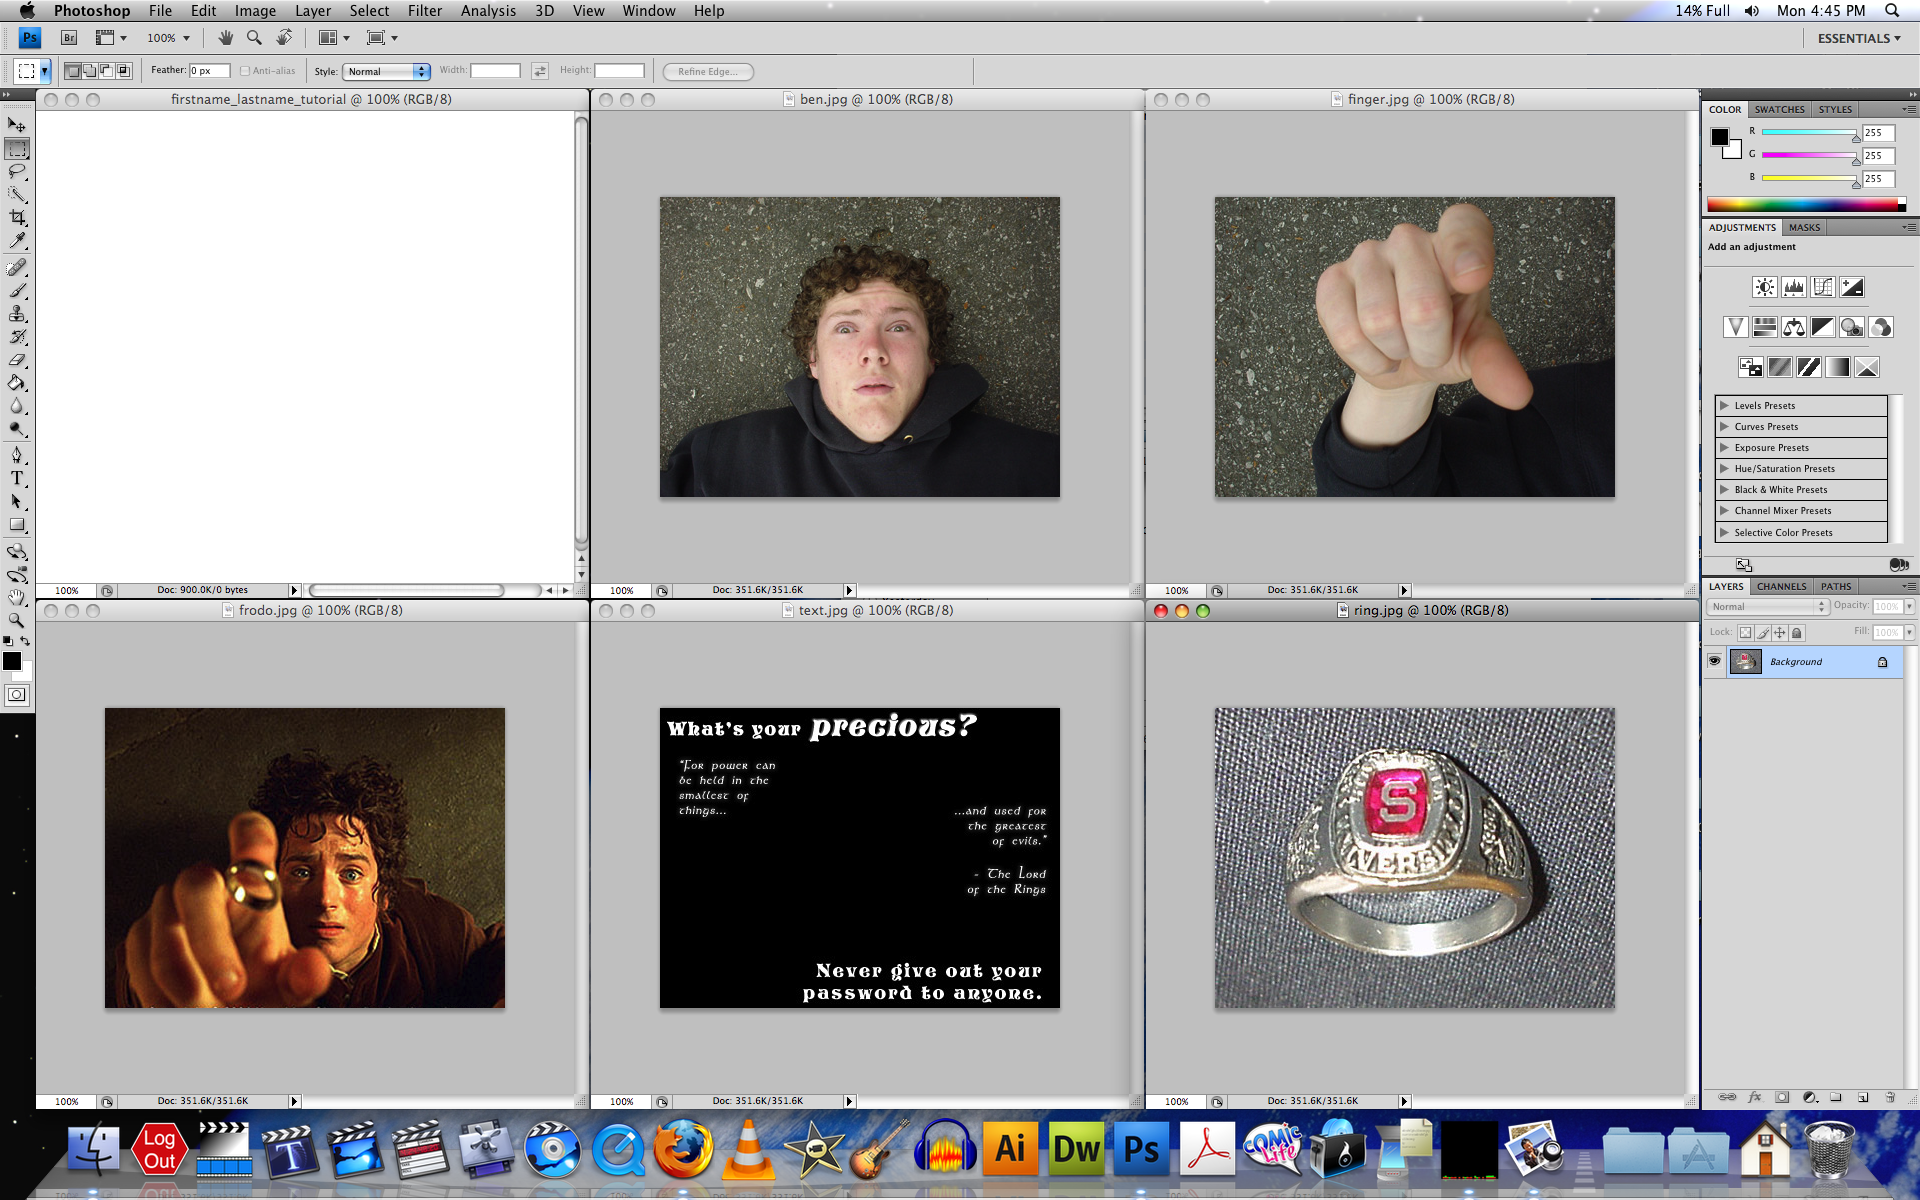Viewport: 1920px width, 1200px height.
Task: Open the Layer menu
Action: 313,11
